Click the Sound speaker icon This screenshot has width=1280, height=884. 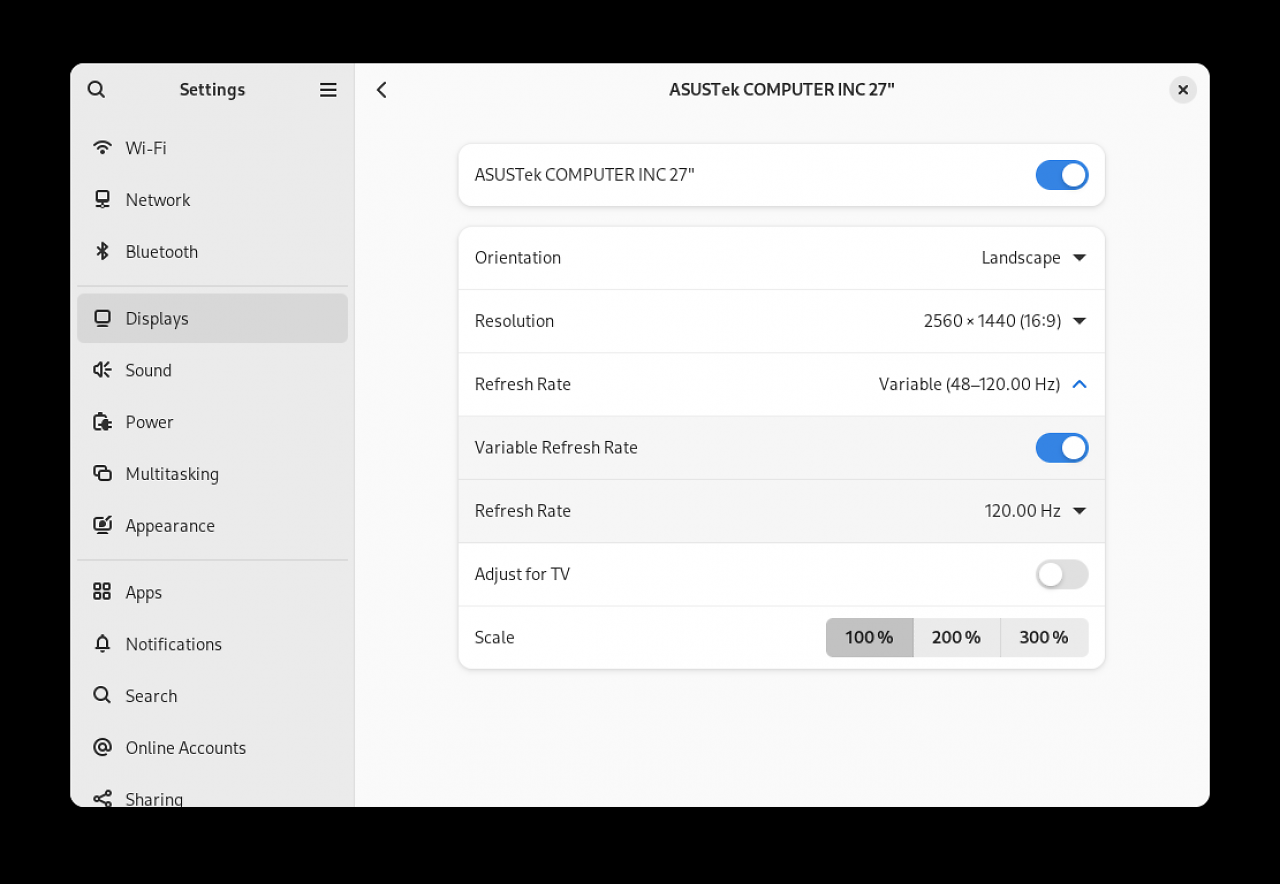point(102,370)
